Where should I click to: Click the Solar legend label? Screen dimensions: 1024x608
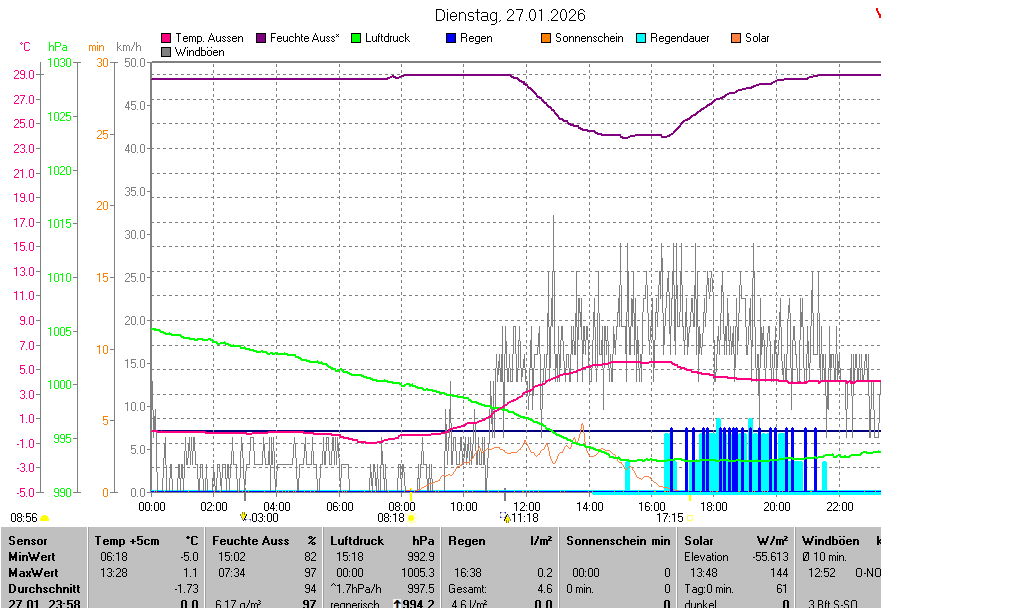[757, 38]
